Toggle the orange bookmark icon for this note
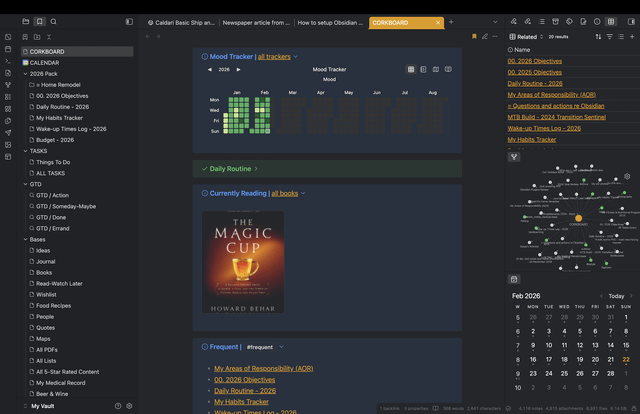This screenshot has height=414, width=640. 474,37
